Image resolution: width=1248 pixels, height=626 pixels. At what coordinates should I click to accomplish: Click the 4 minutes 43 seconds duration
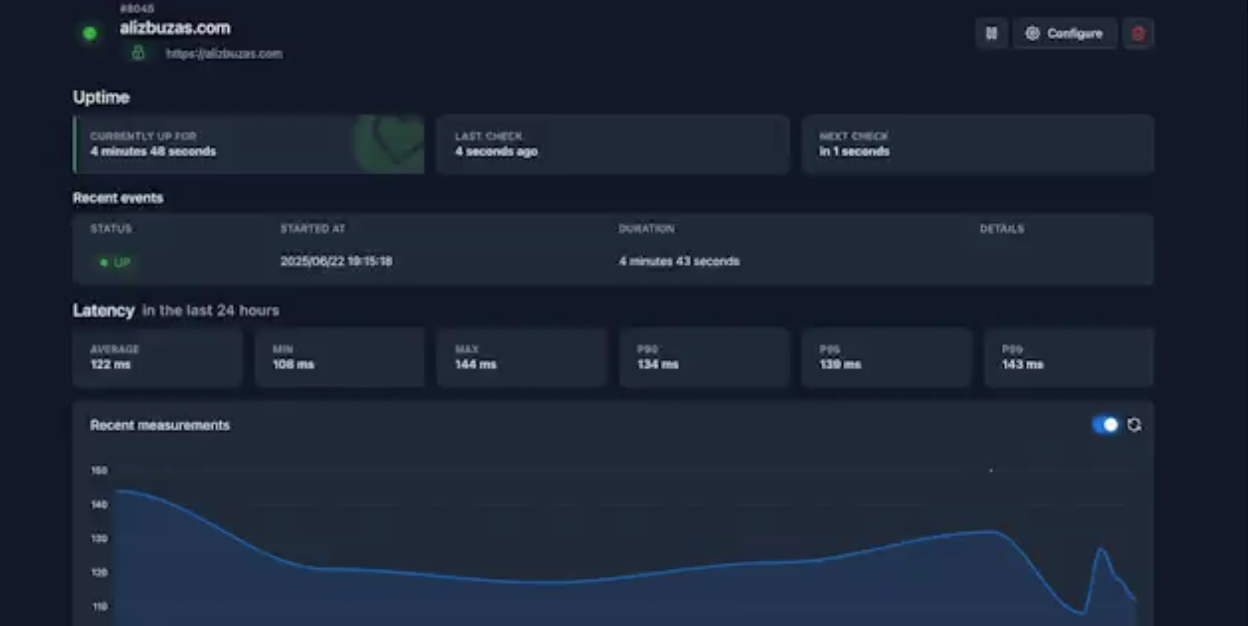(x=679, y=262)
